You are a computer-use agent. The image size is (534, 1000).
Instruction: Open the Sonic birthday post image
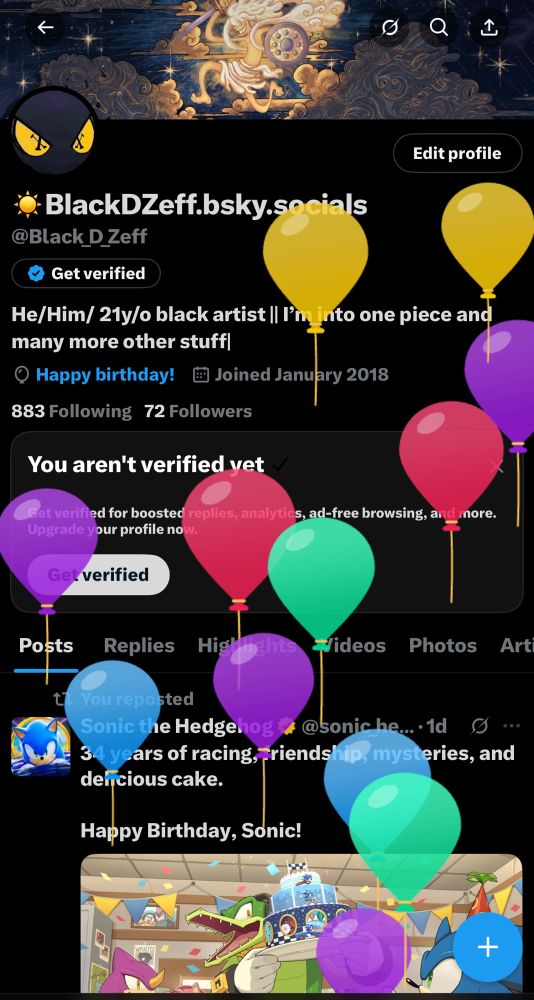301,924
